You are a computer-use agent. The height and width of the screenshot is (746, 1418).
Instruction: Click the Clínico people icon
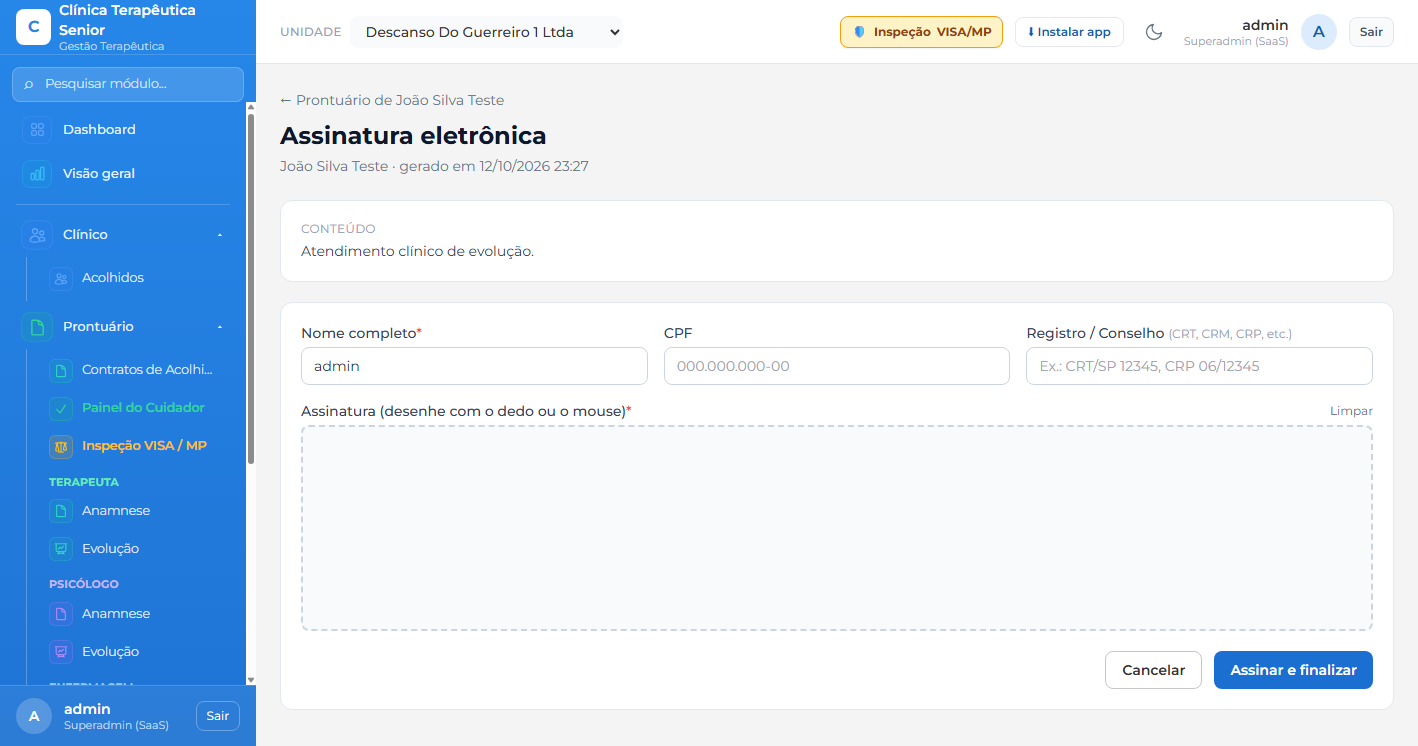[37, 235]
